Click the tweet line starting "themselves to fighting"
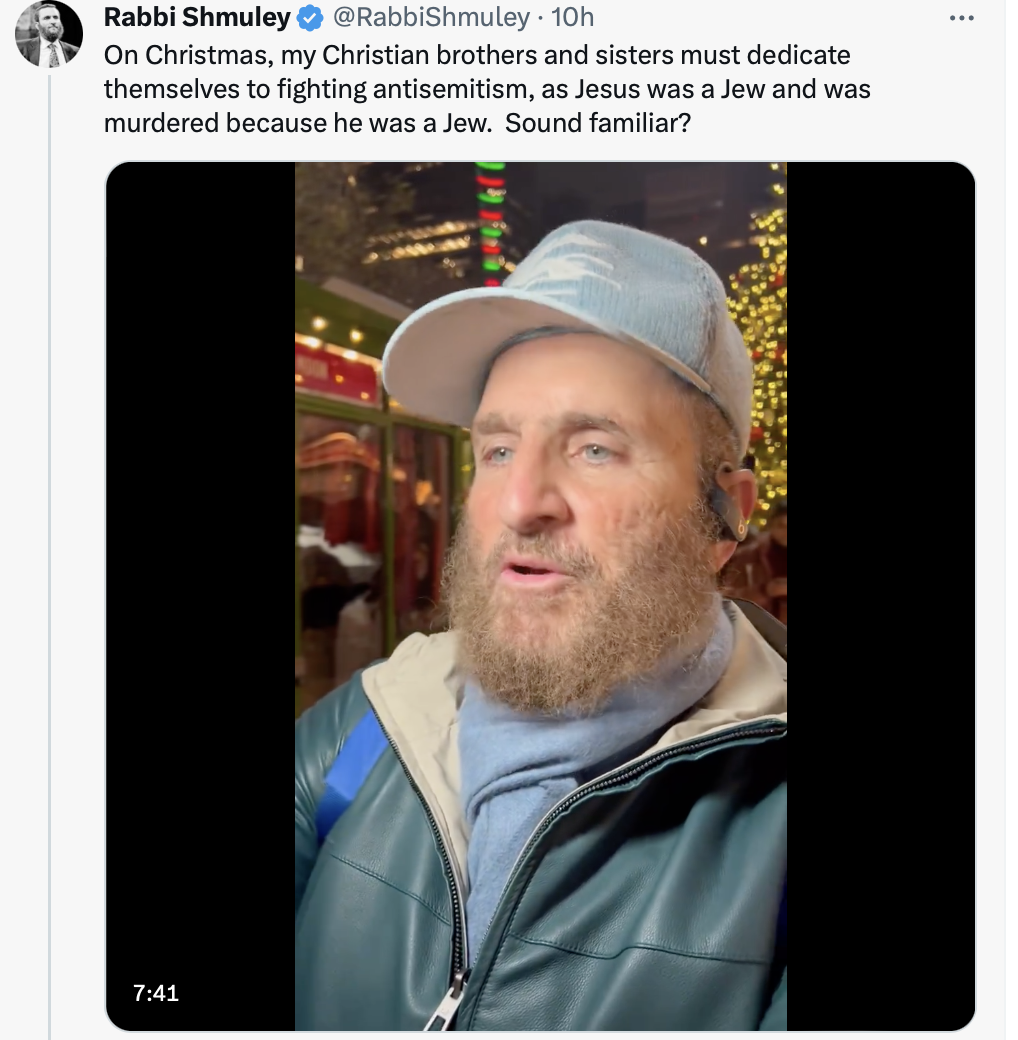Viewport: 1018px width, 1040px height. pyautogui.click(x=487, y=89)
